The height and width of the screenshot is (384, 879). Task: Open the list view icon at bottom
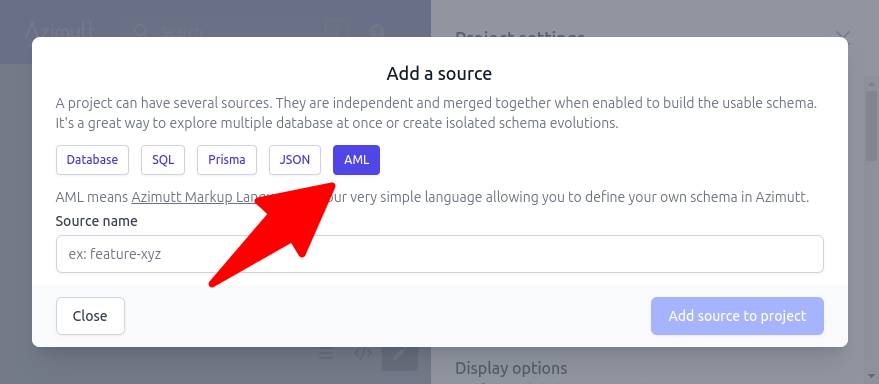click(326, 354)
